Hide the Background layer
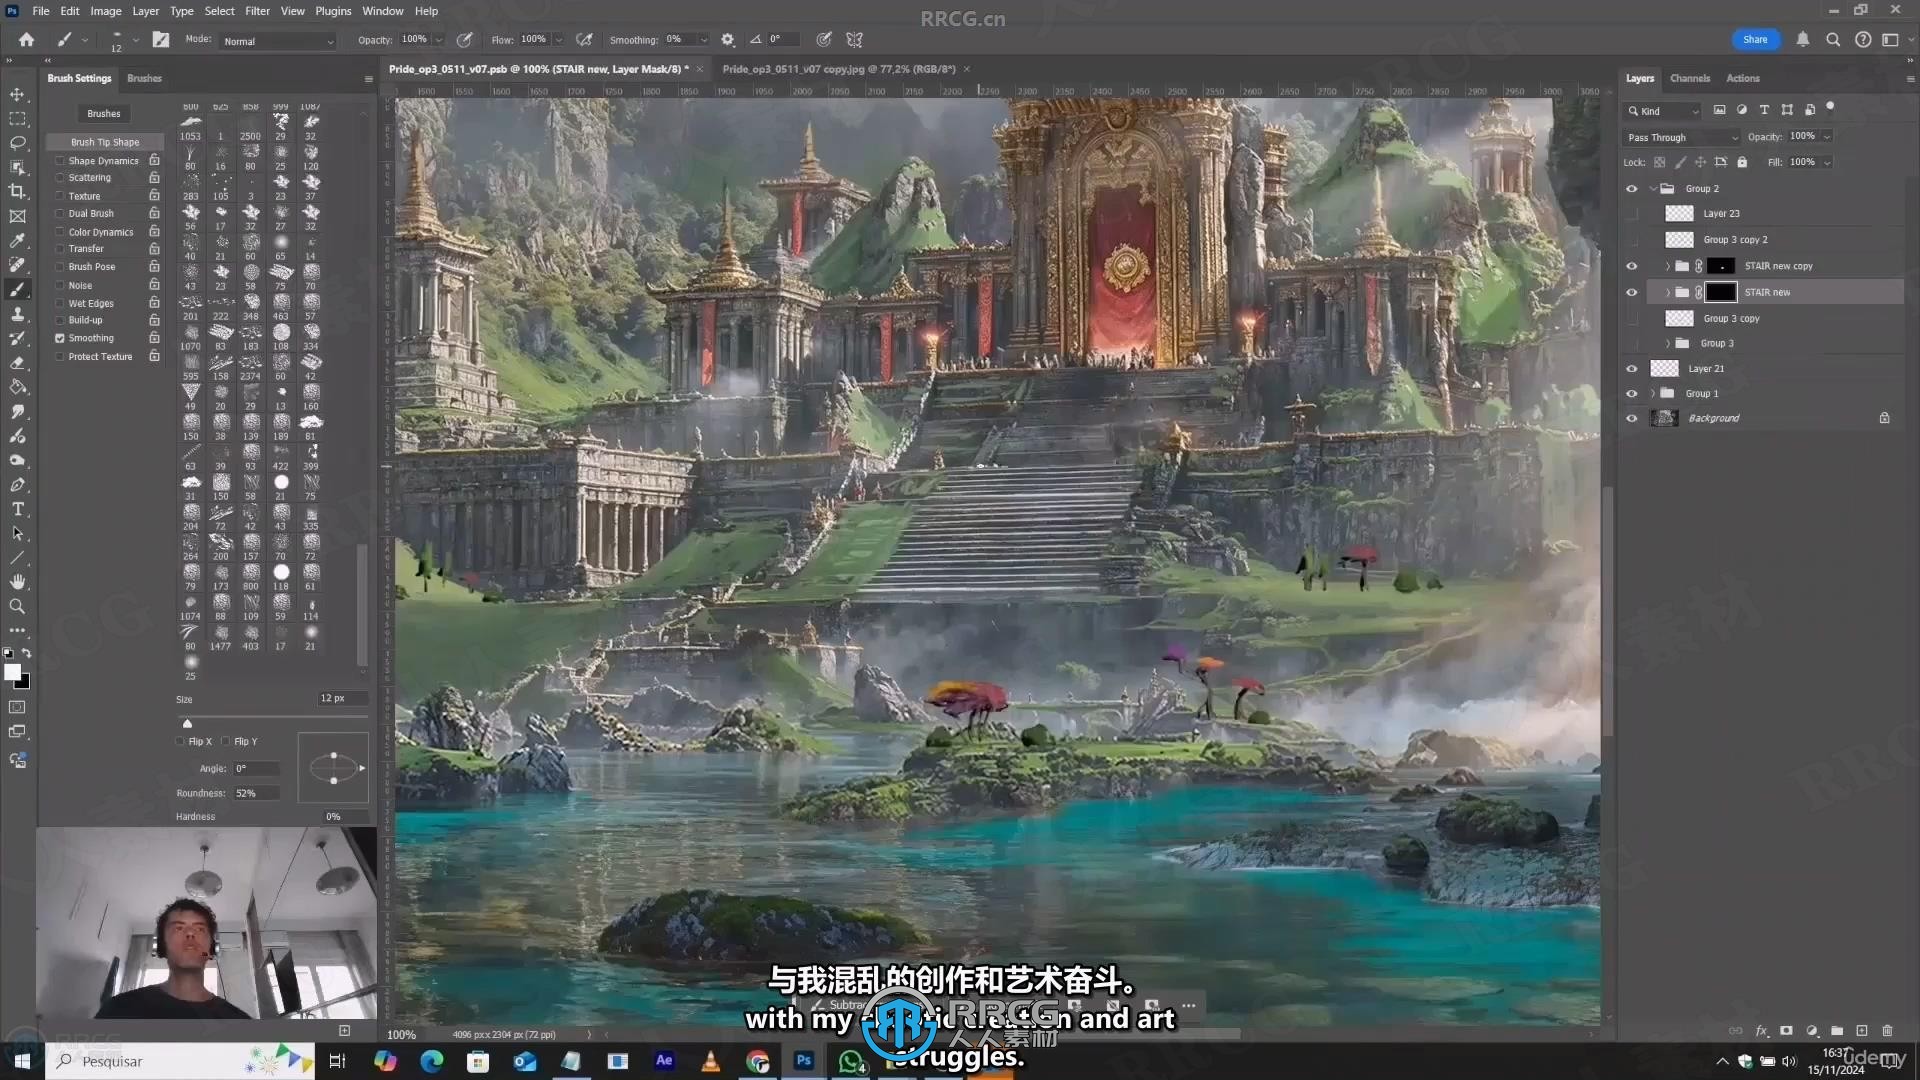Viewport: 1920px width, 1080px height. coord(1632,418)
